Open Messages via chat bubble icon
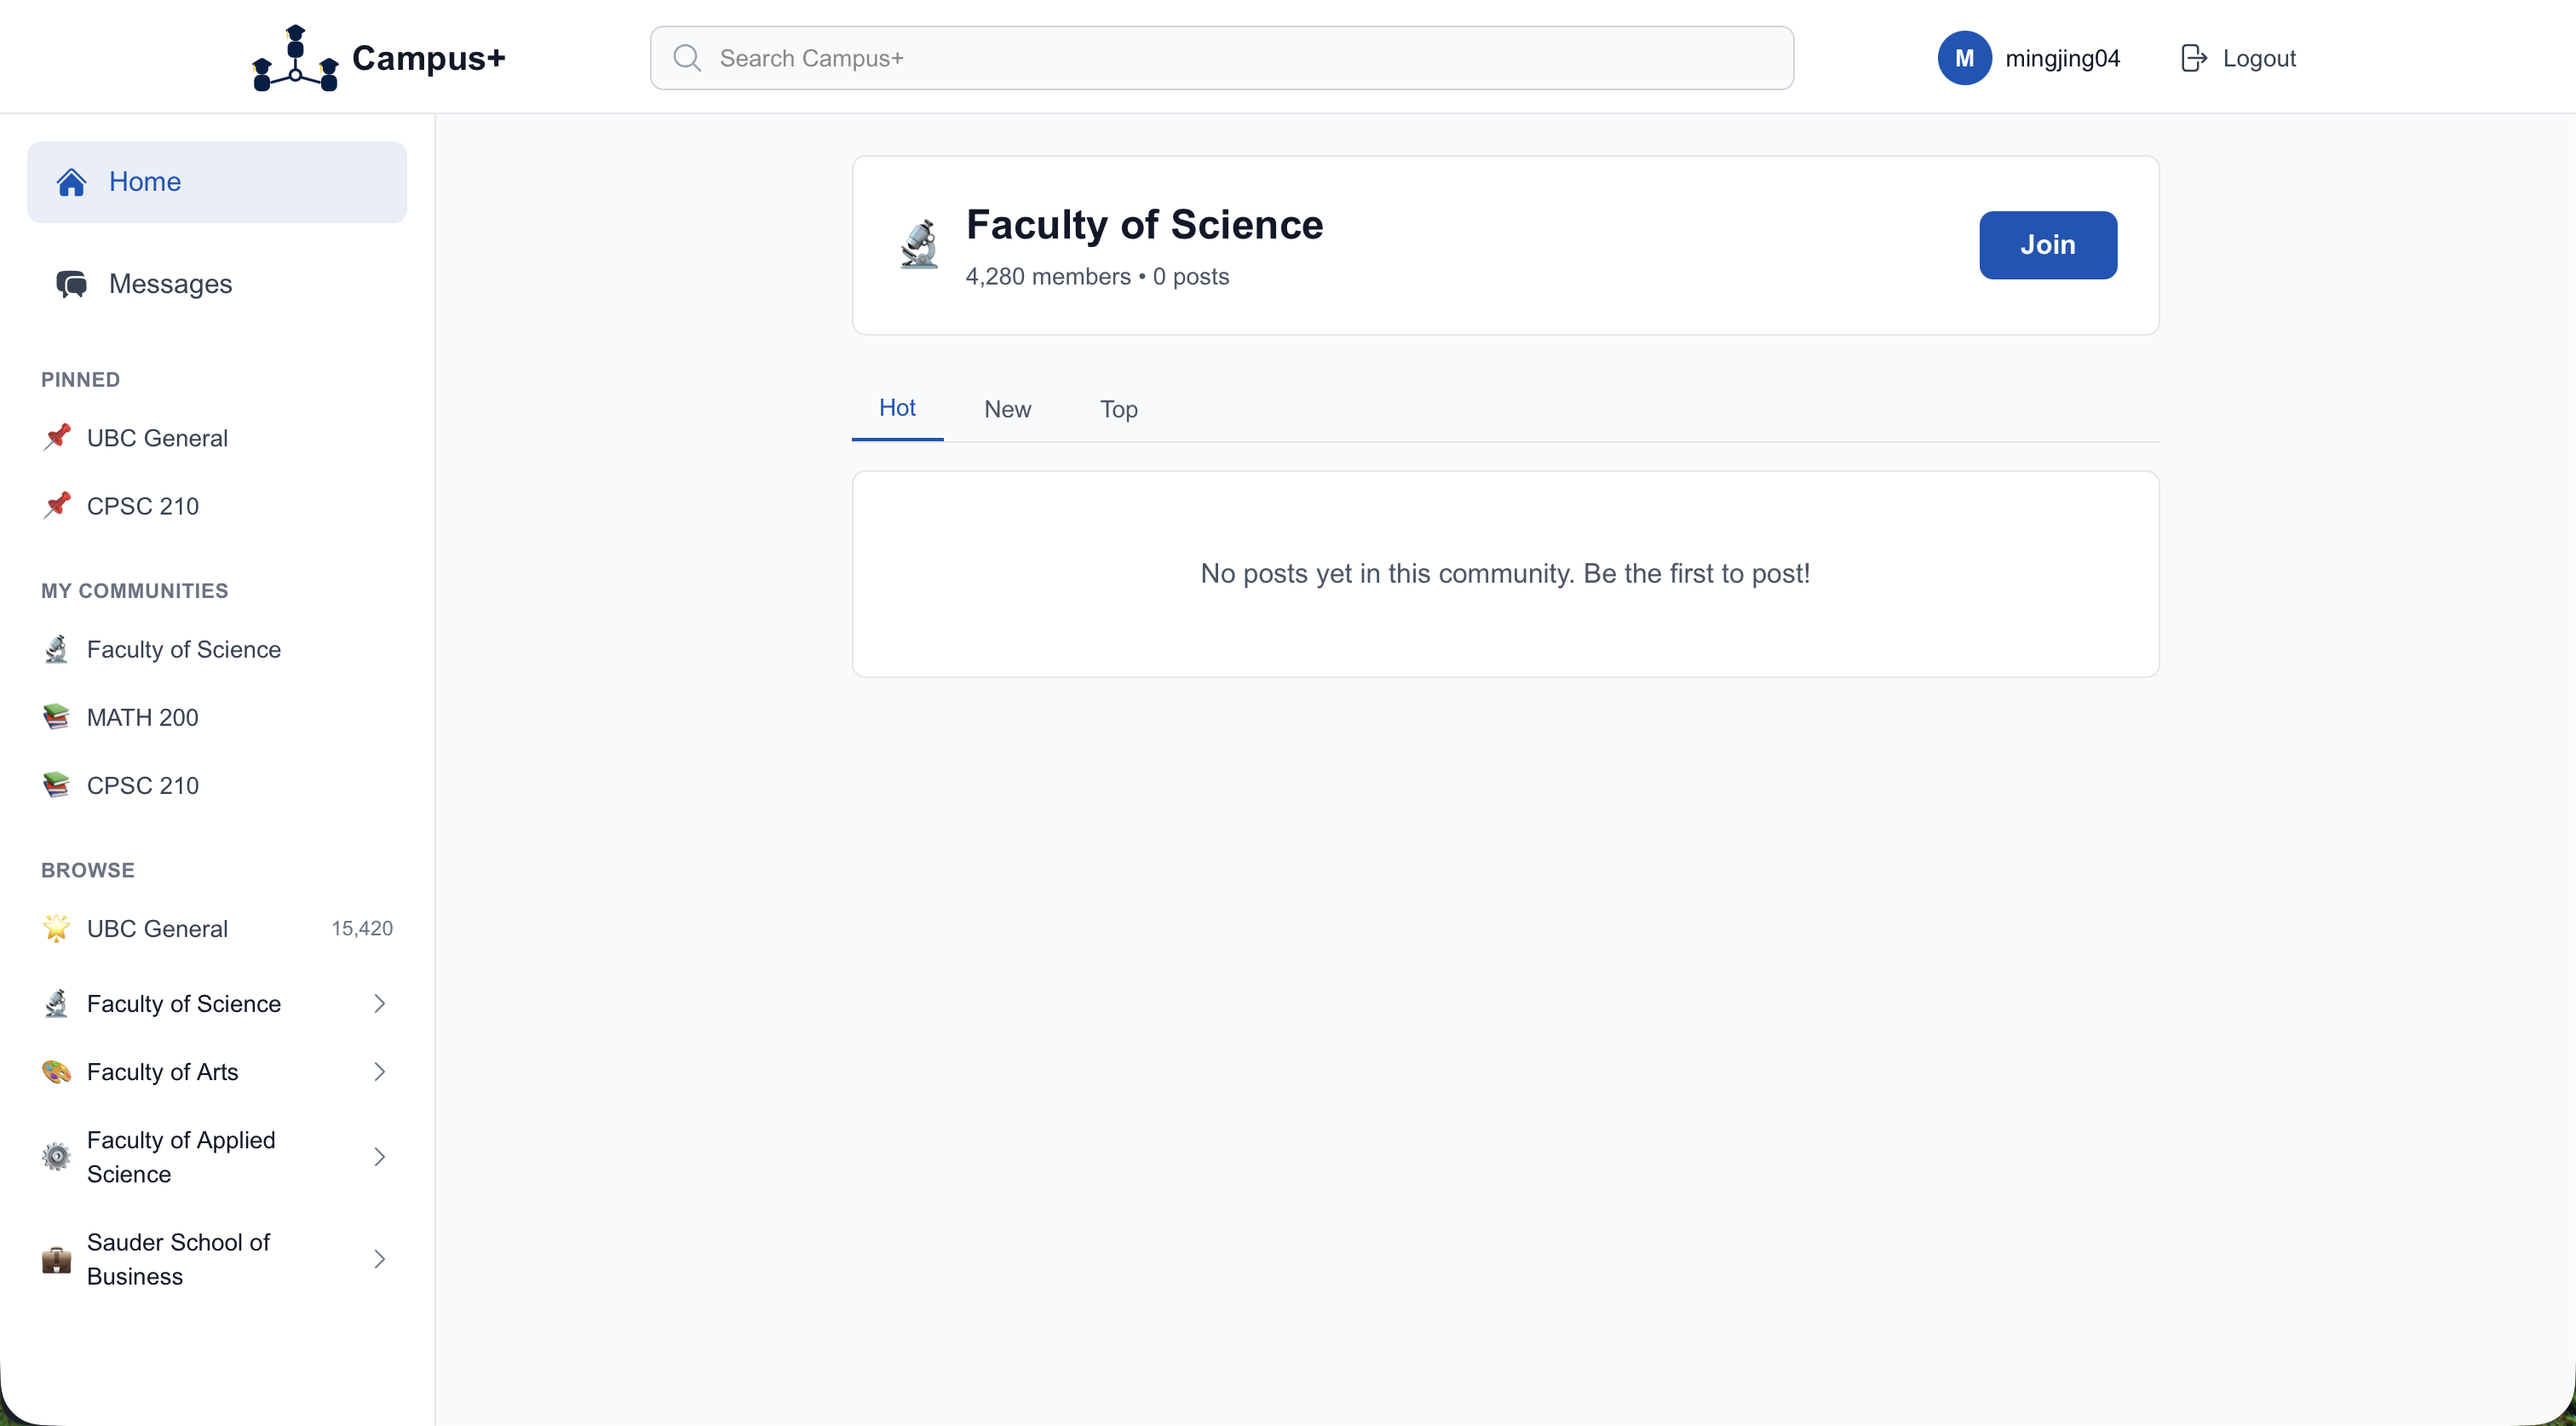The width and height of the screenshot is (2576, 1426). (x=71, y=284)
